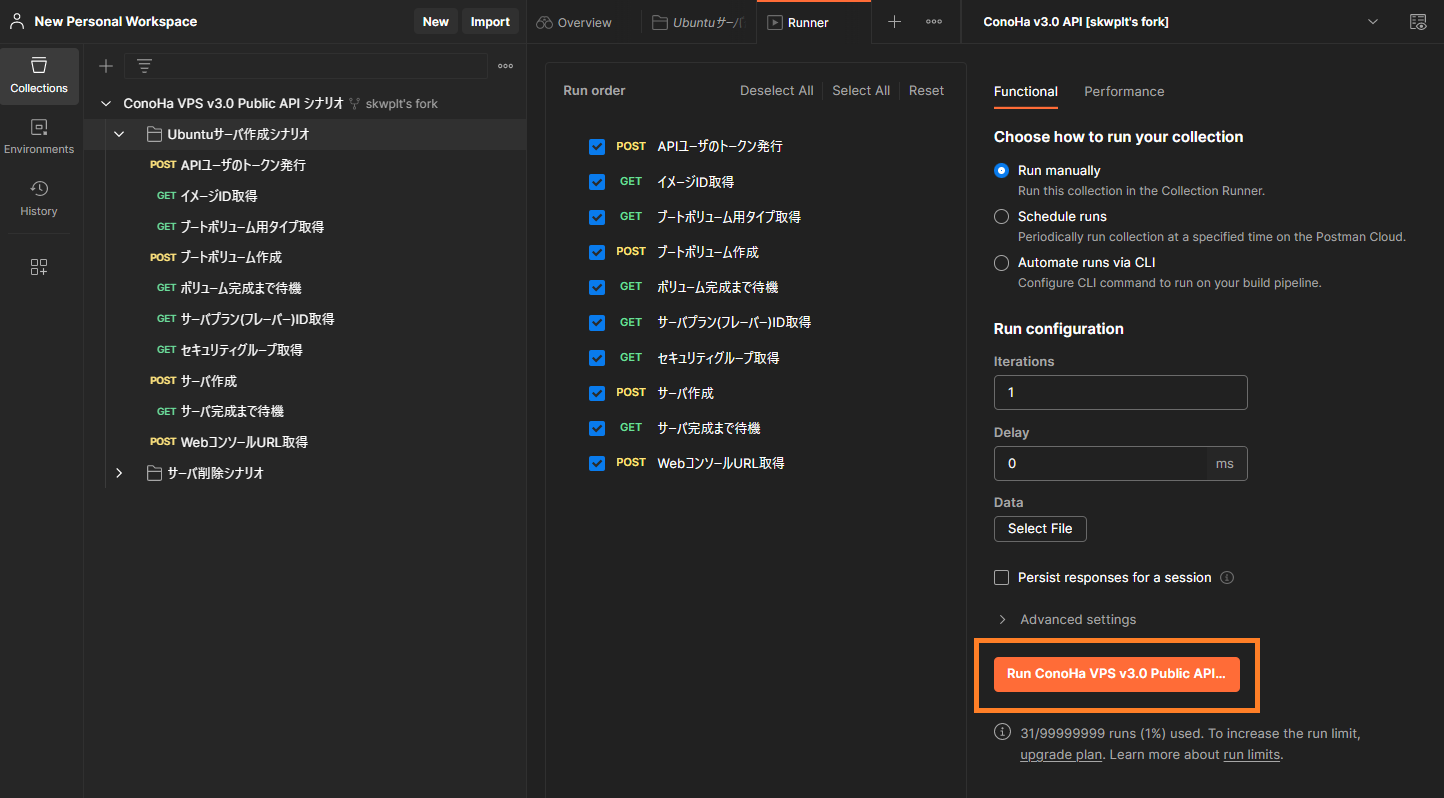Select Automate runs via CLI option
The height and width of the screenshot is (798, 1444).
1001,263
